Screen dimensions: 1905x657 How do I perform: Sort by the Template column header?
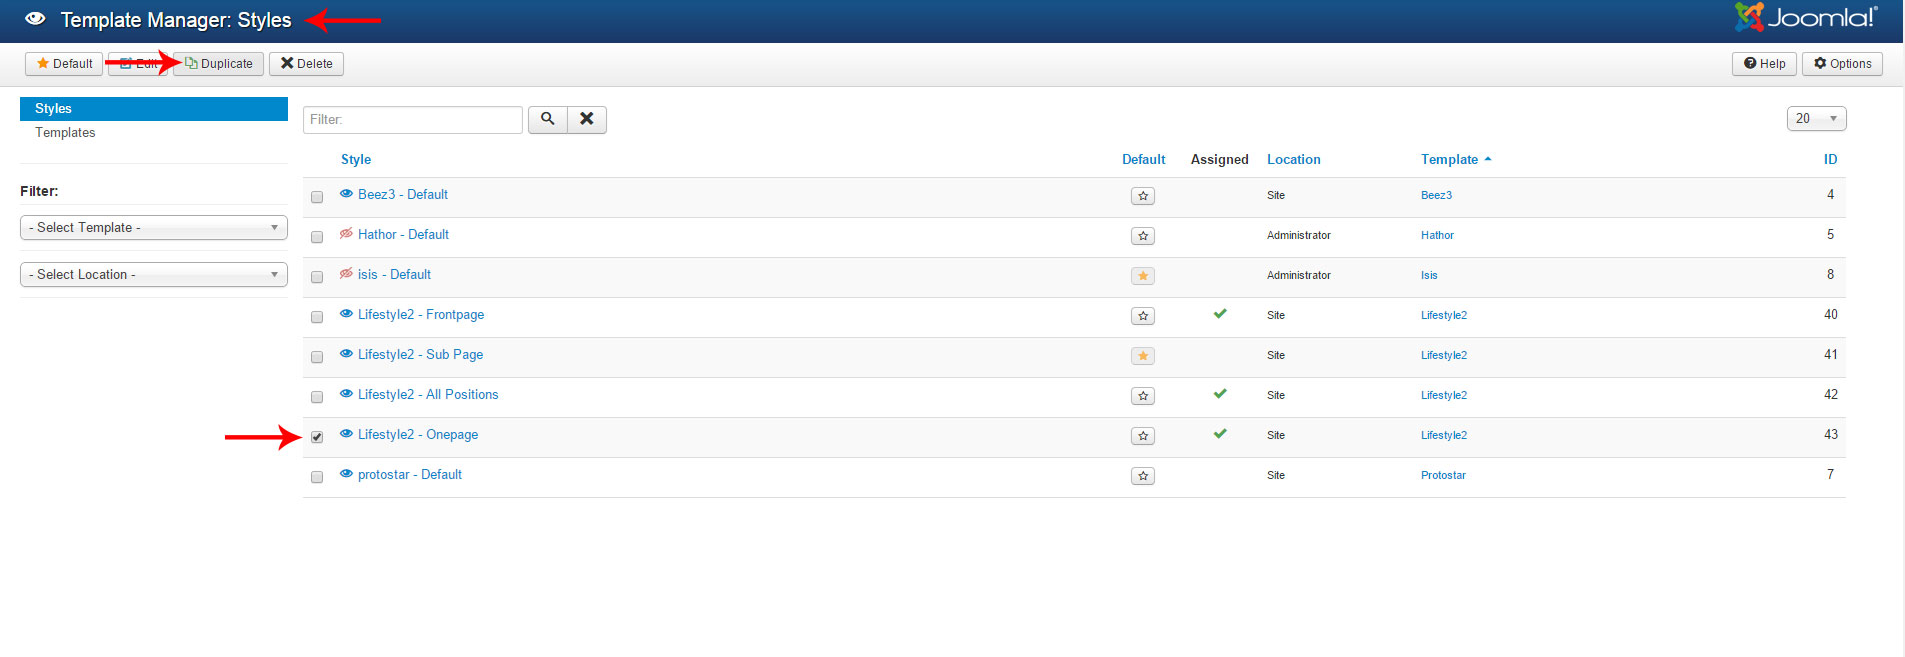(x=1455, y=159)
